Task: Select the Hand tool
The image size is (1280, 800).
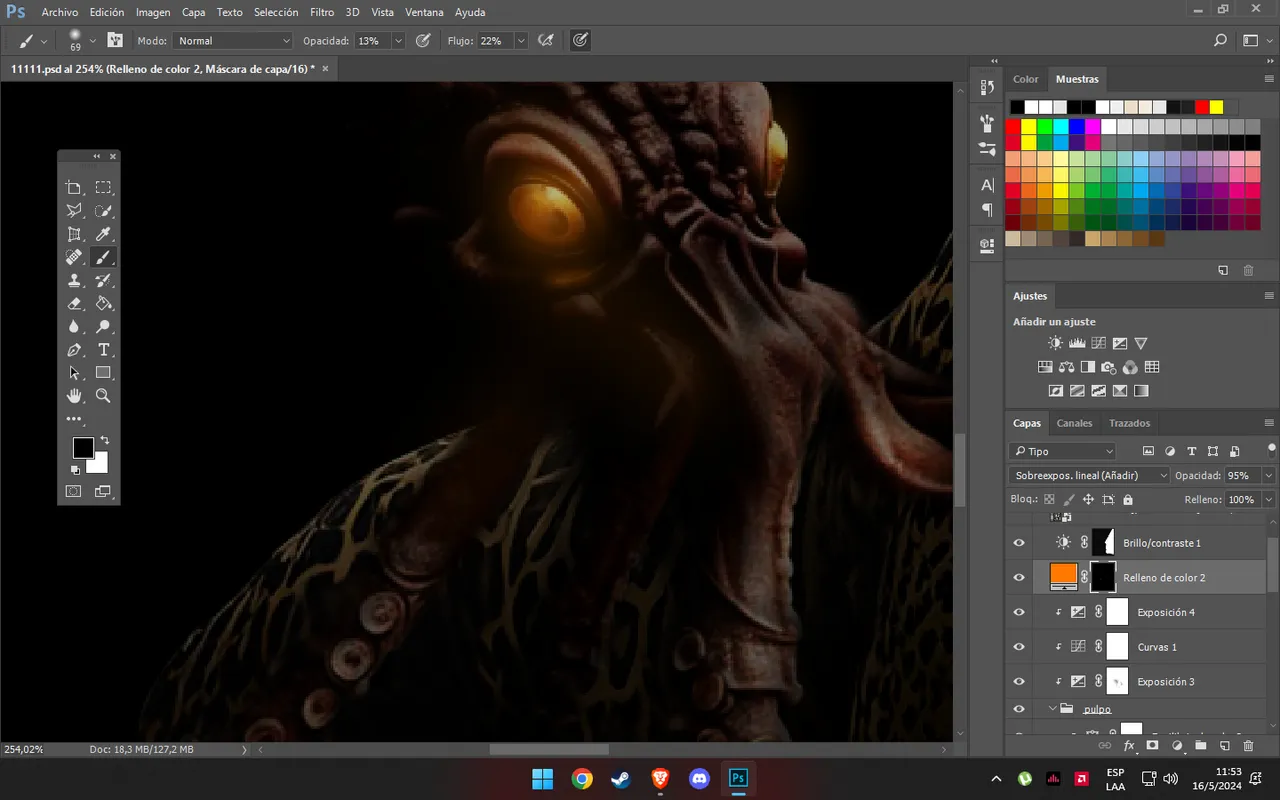Action: point(74,396)
